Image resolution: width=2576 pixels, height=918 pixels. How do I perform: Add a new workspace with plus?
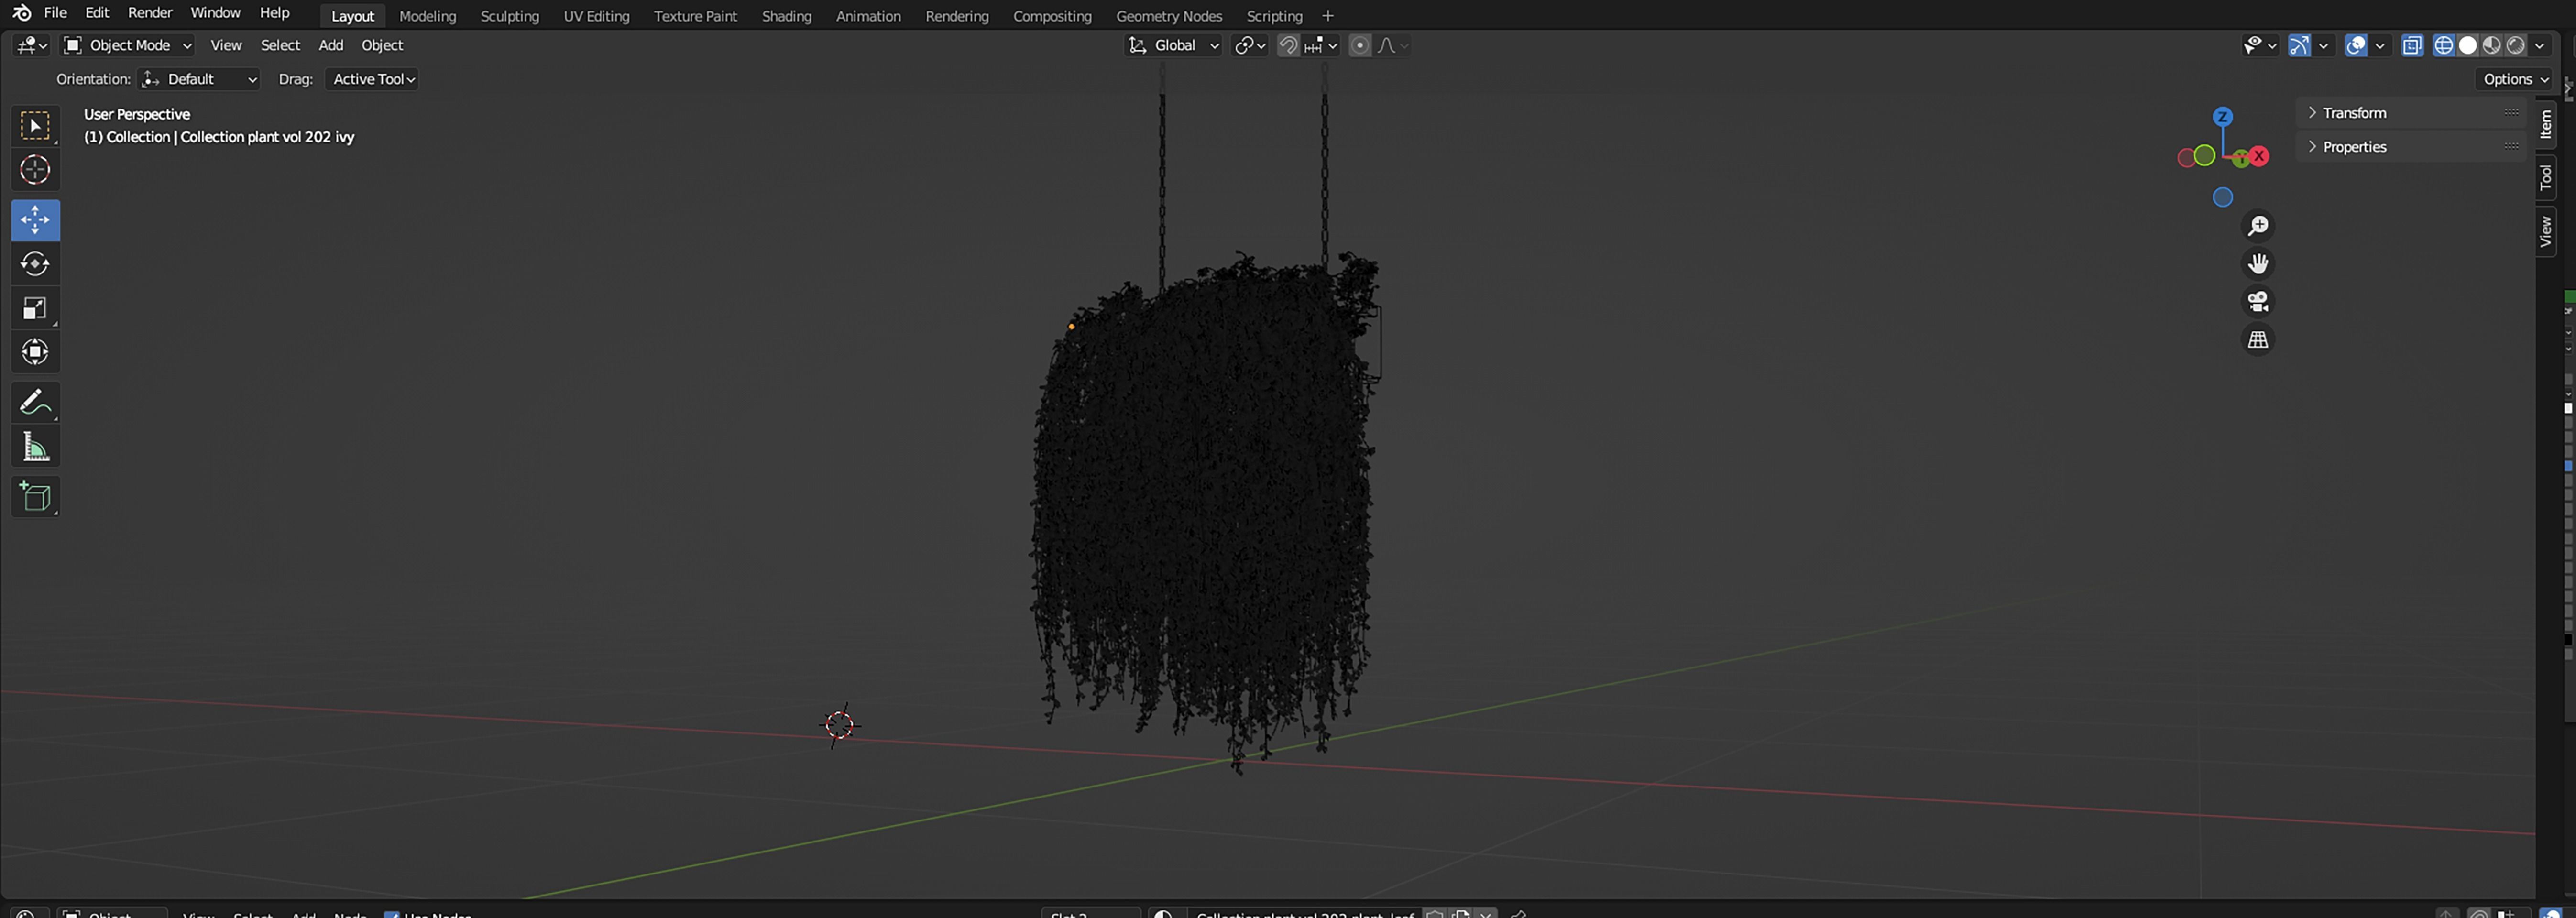tap(1328, 16)
